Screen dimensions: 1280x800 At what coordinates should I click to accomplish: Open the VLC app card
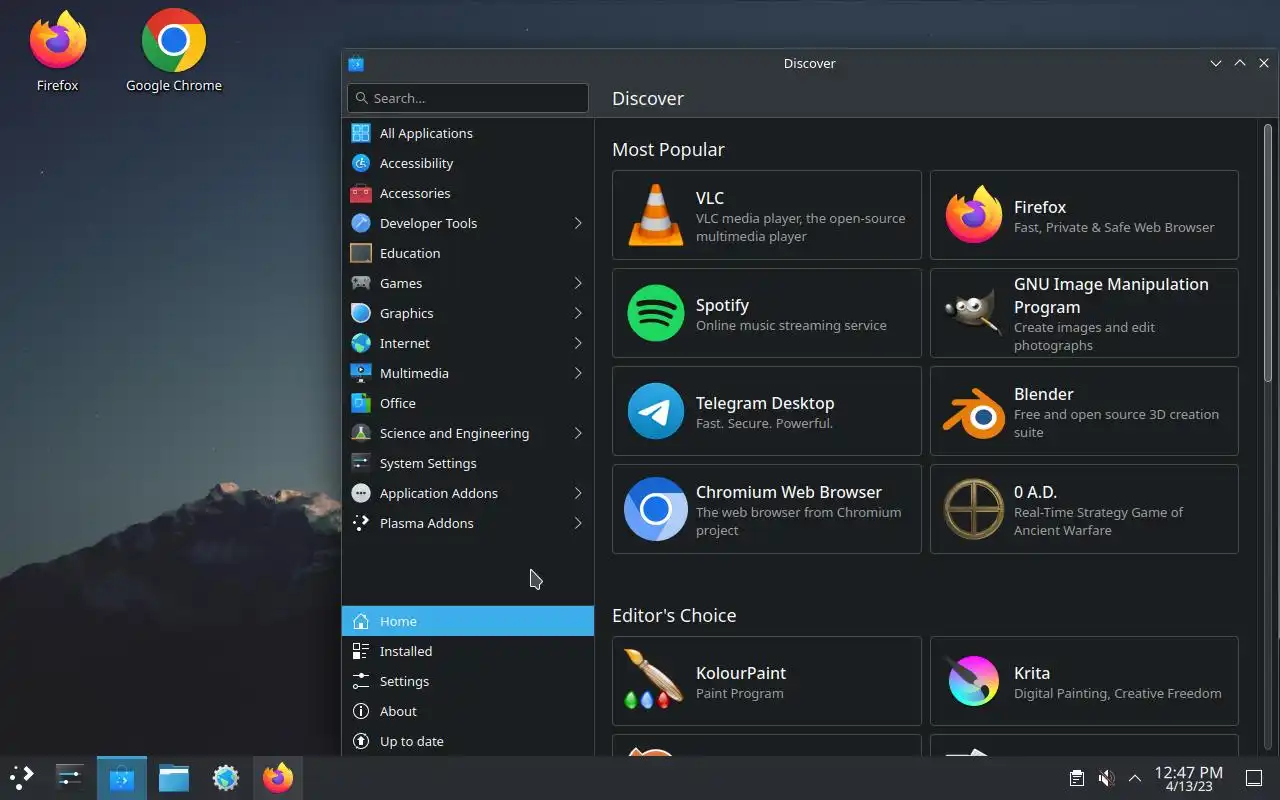[767, 215]
